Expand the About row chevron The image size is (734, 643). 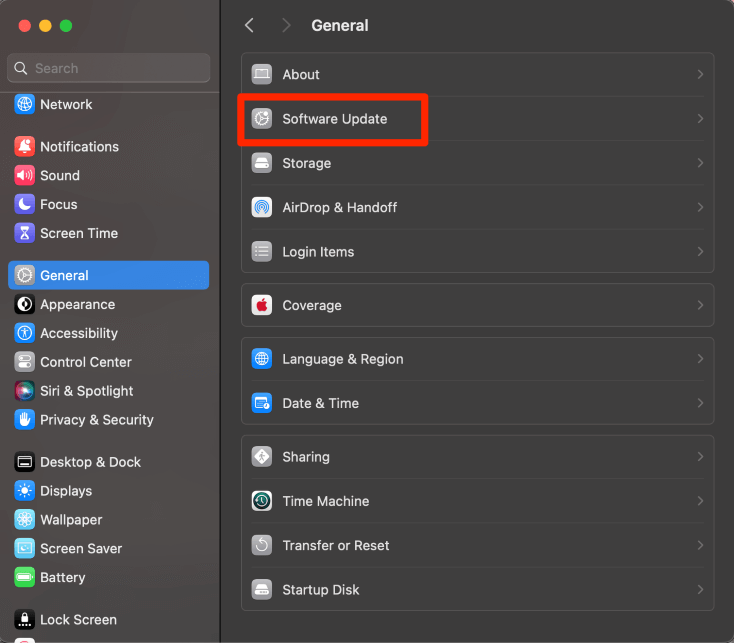coord(700,74)
